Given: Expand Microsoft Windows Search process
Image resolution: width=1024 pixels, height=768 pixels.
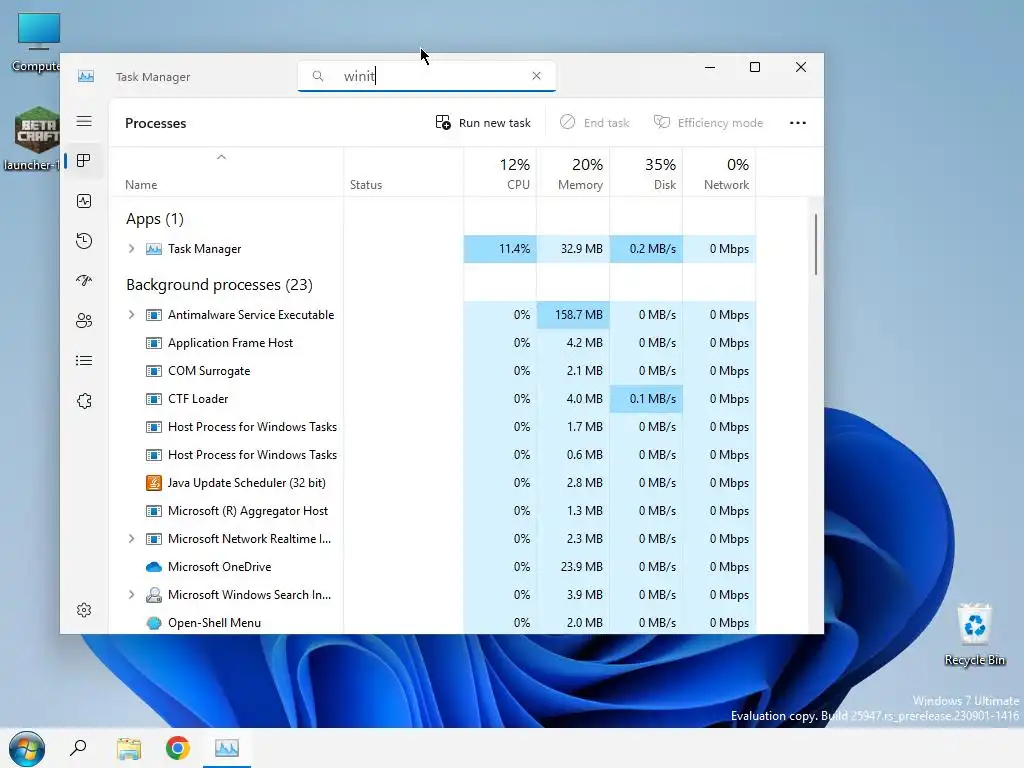Looking at the screenshot, I should click(131, 595).
